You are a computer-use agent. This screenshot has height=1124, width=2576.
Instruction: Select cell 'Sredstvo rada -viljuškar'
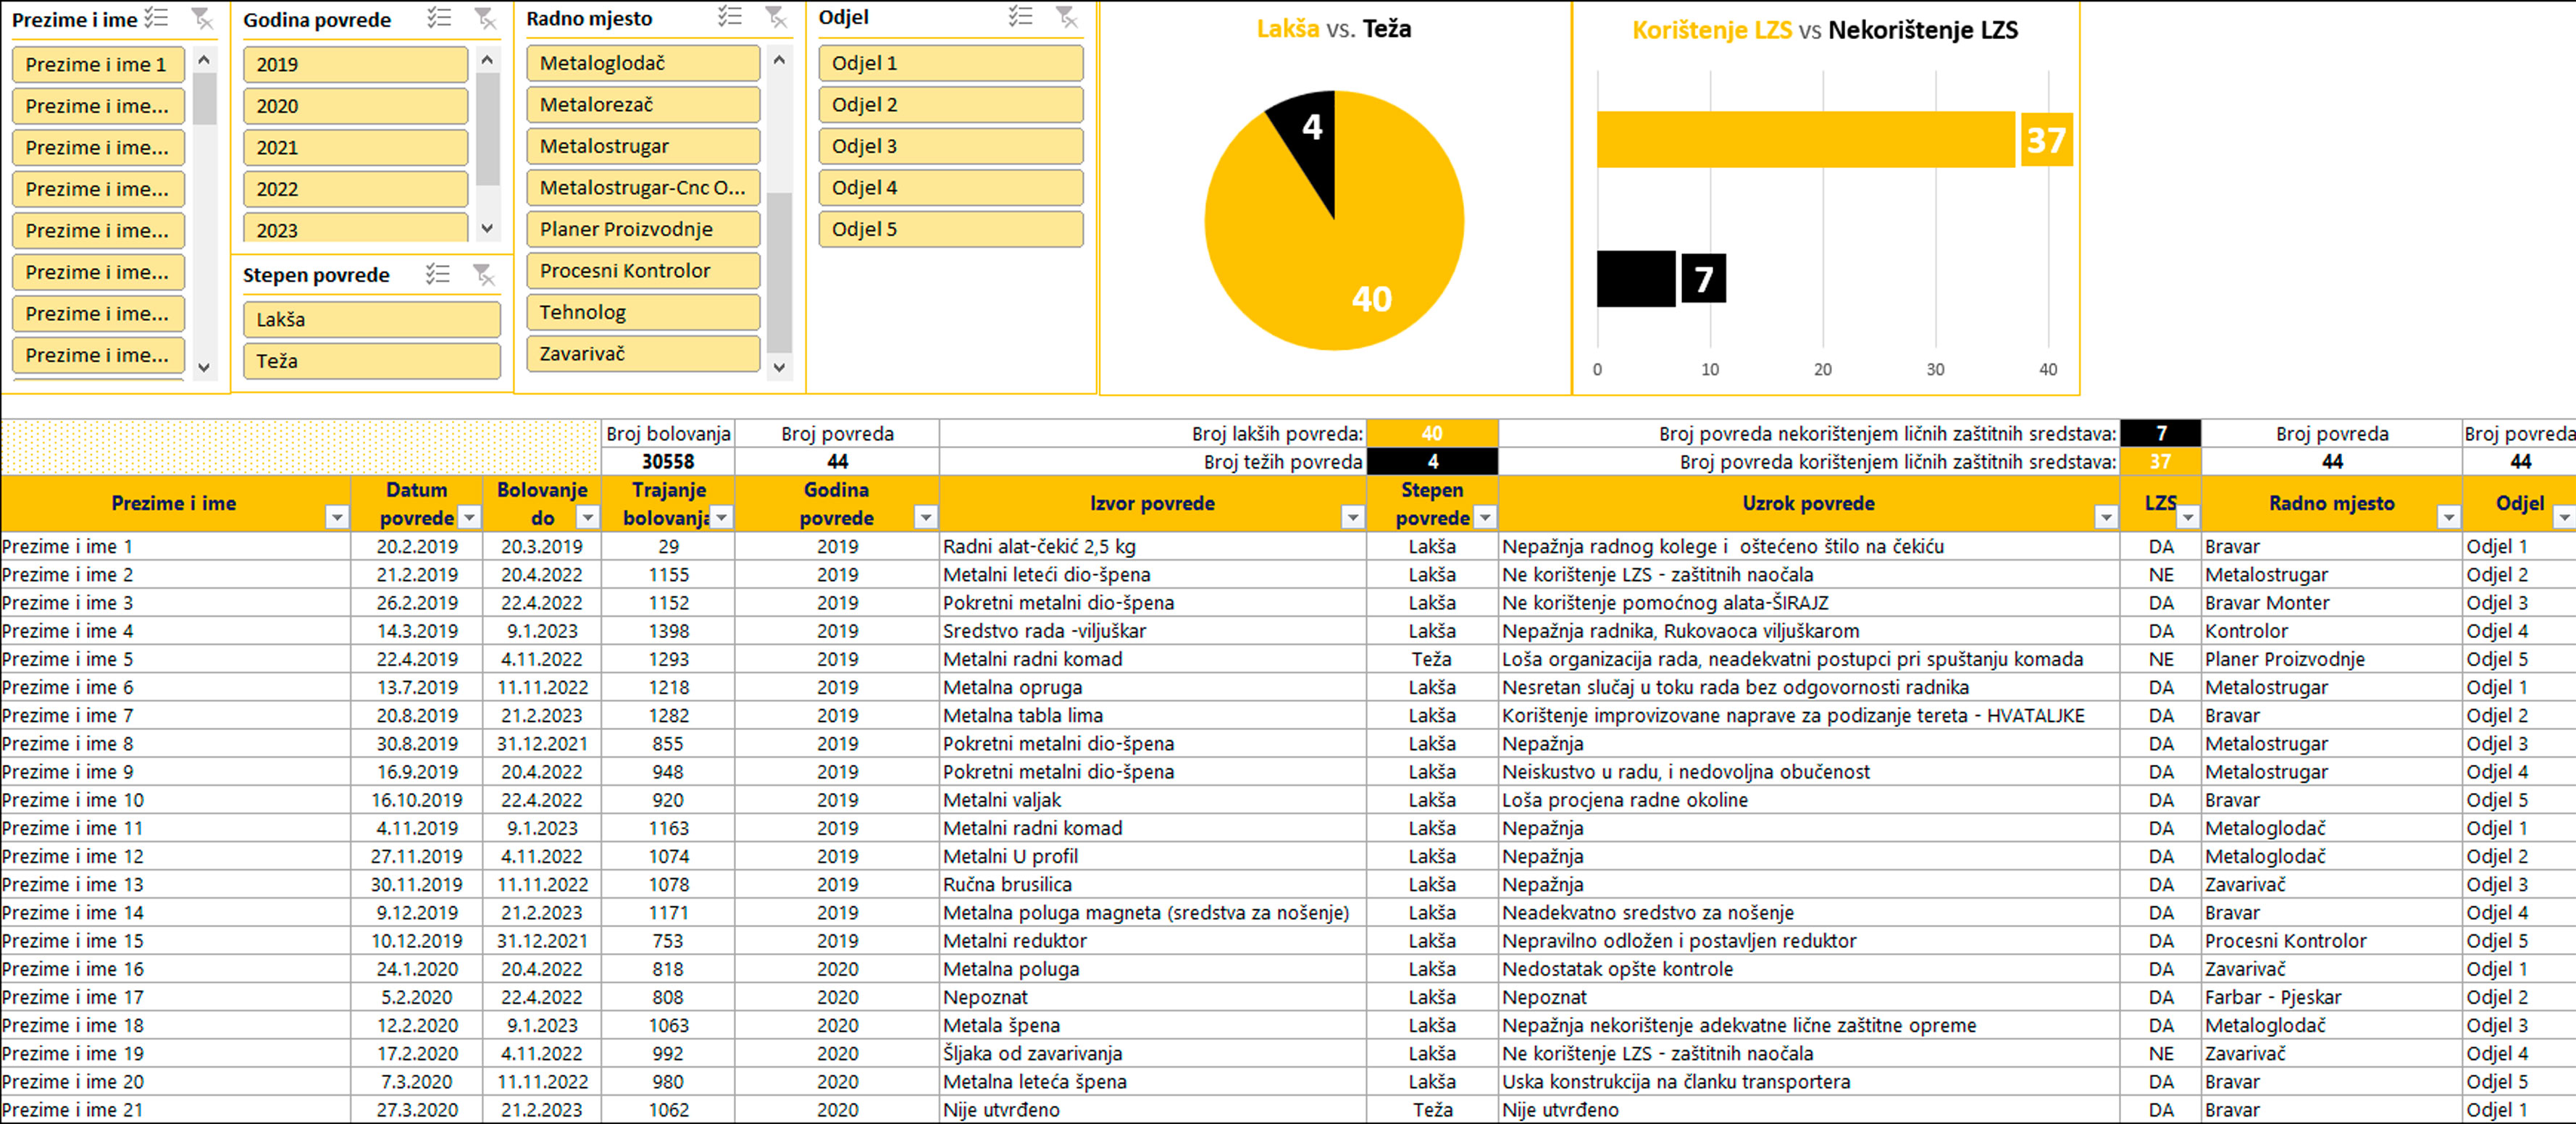pyautogui.click(x=1152, y=630)
